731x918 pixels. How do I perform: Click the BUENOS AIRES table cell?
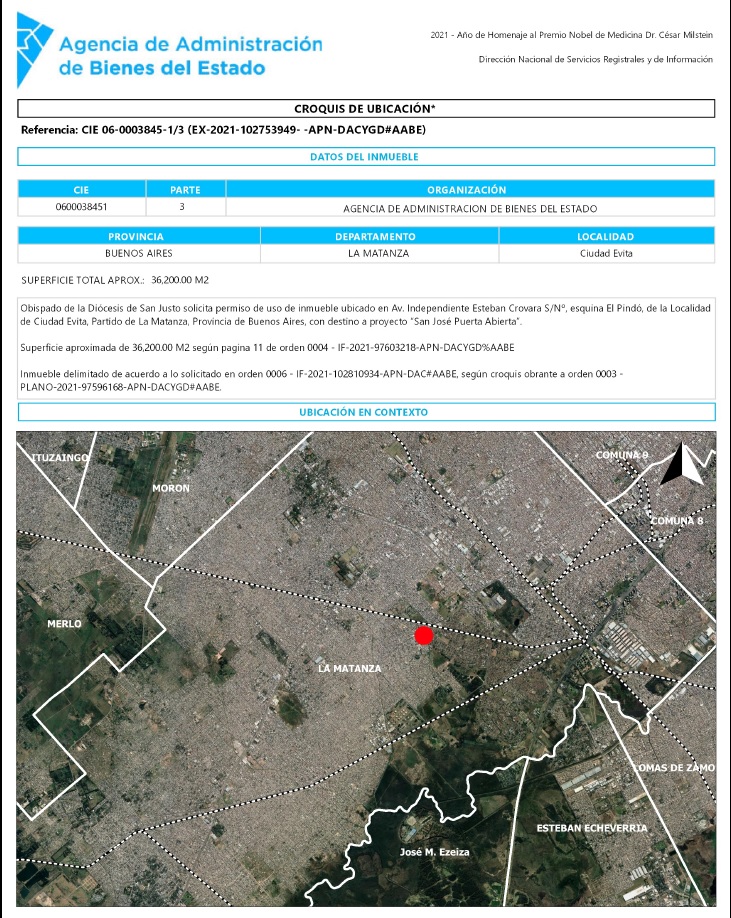coord(139,254)
